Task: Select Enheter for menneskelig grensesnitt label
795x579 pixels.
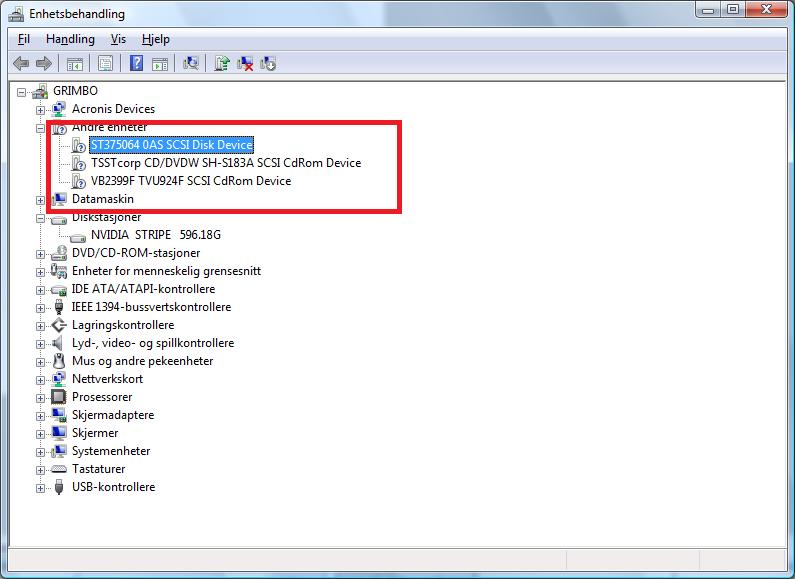Action: pyautogui.click(x=166, y=271)
